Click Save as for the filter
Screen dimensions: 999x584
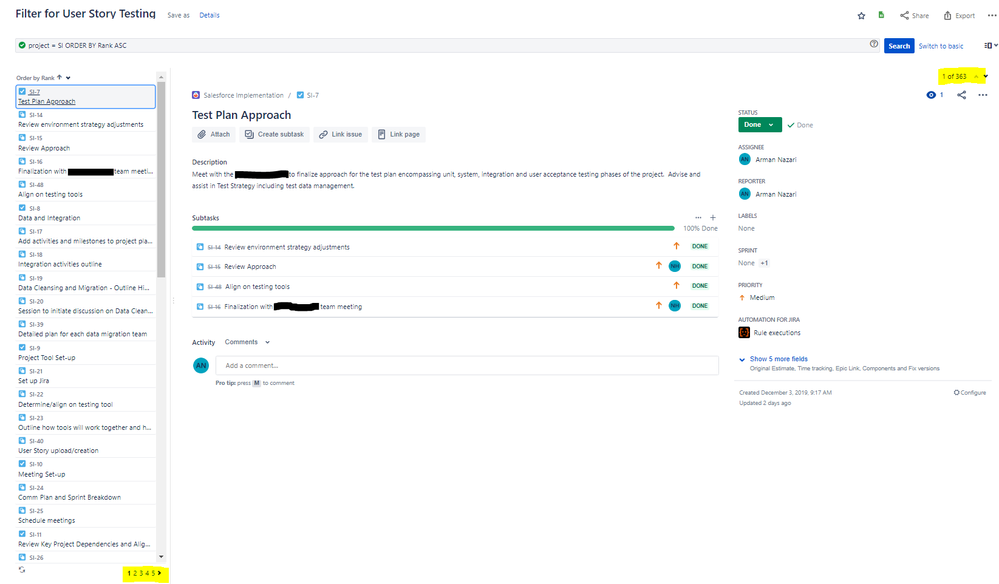pos(178,15)
